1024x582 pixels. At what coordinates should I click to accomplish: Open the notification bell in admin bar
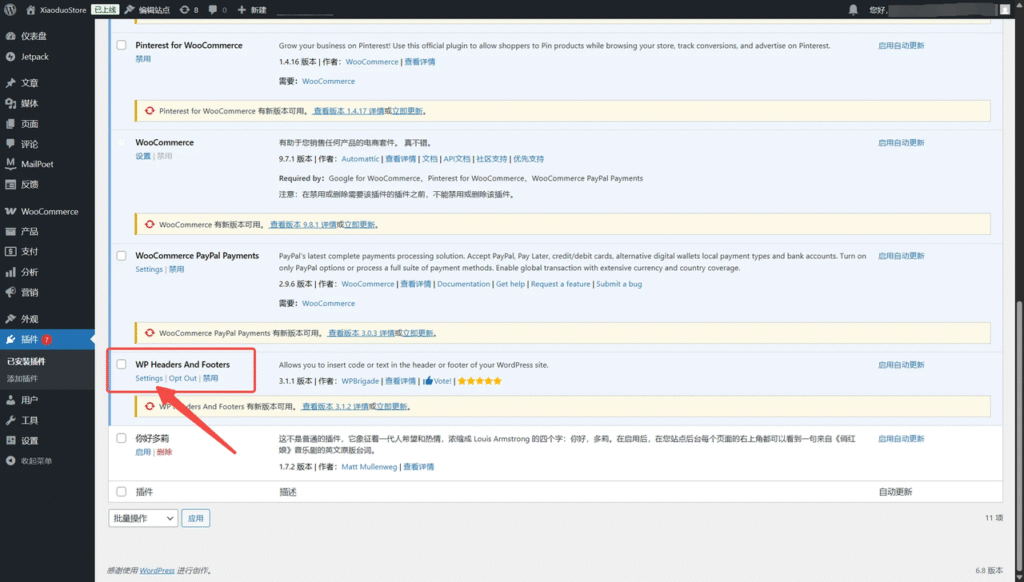click(x=853, y=10)
